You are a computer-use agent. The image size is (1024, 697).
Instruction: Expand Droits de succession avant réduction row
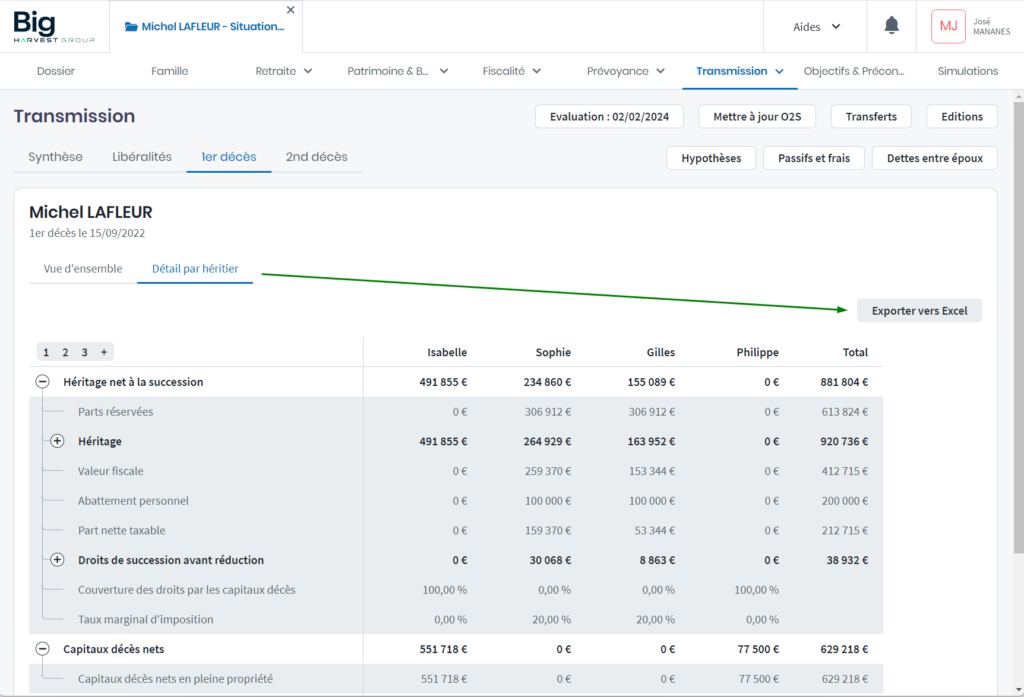click(57, 560)
